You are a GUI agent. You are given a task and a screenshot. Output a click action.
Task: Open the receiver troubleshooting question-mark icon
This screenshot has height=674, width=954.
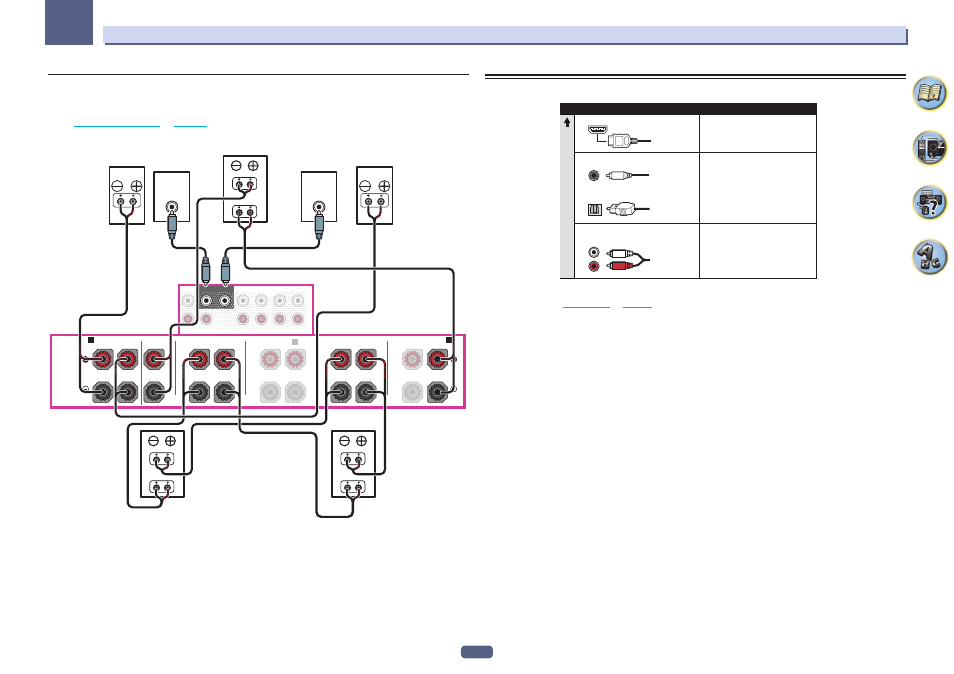pos(929,203)
